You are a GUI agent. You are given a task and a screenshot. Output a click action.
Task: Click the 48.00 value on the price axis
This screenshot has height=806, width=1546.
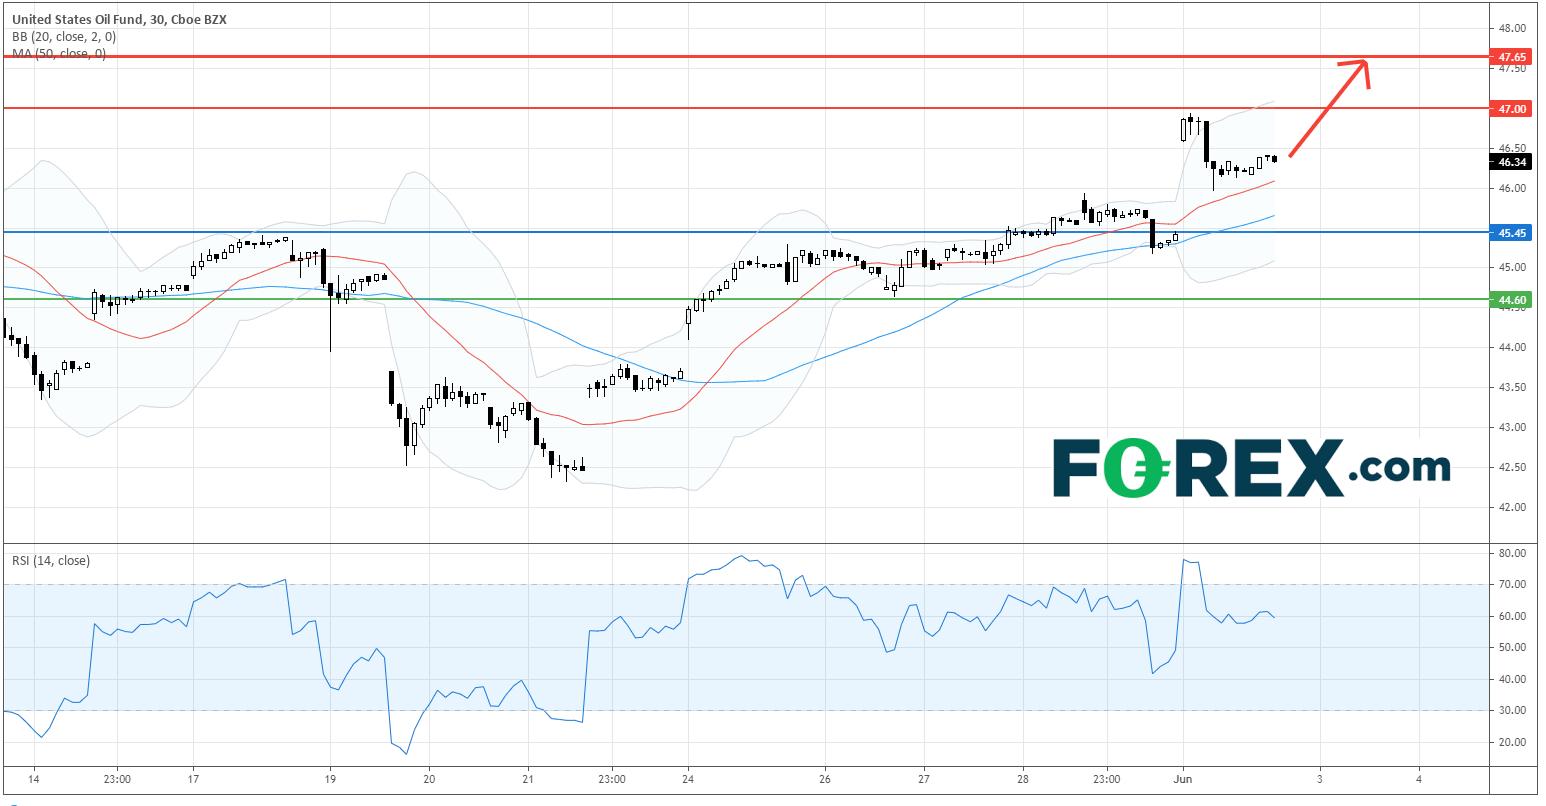pos(1512,28)
